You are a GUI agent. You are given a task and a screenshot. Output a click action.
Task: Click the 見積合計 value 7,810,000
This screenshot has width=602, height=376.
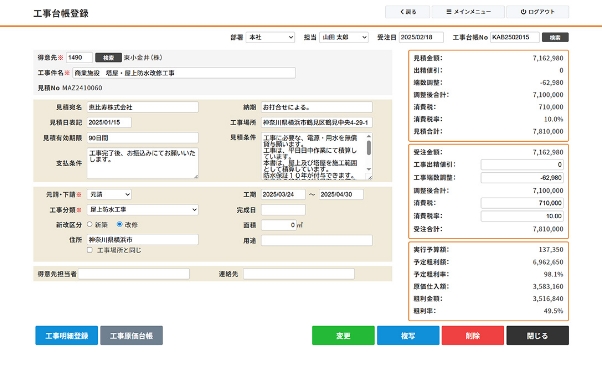tap(548, 131)
